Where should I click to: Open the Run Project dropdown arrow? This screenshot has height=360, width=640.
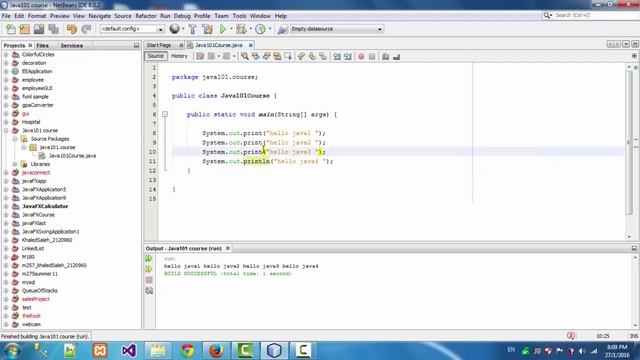231,29
